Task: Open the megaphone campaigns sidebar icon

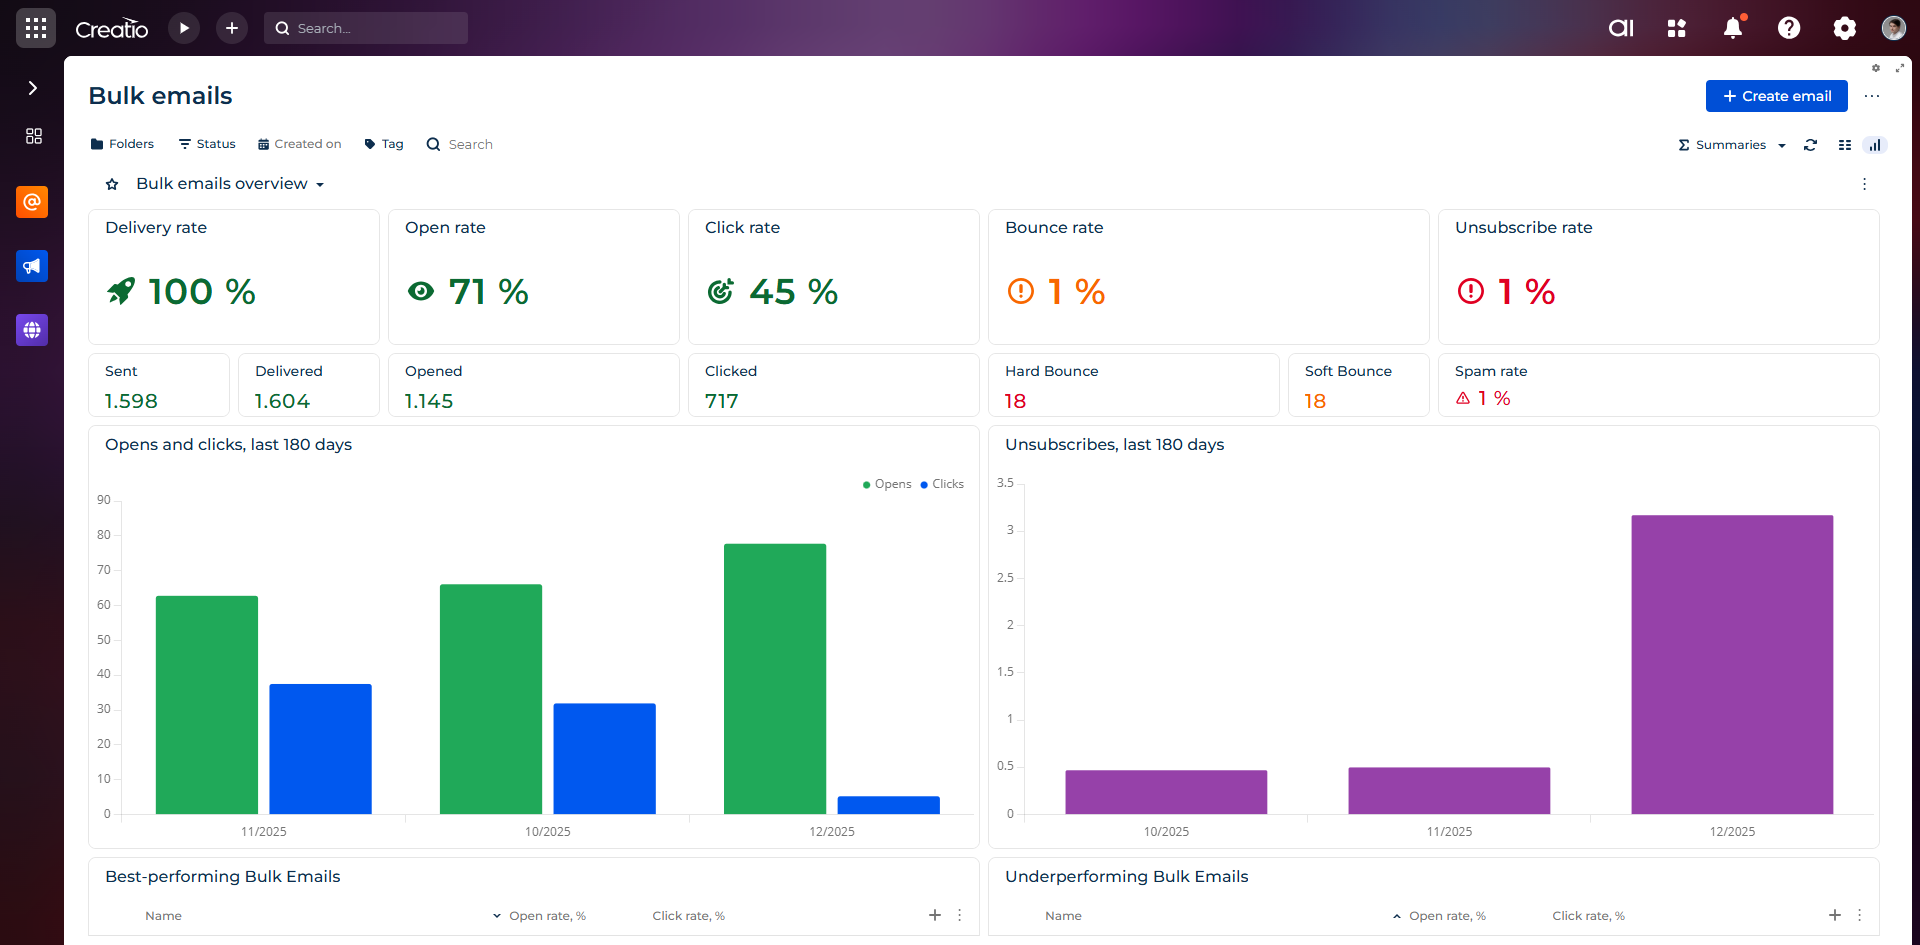Action: coord(32,266)
